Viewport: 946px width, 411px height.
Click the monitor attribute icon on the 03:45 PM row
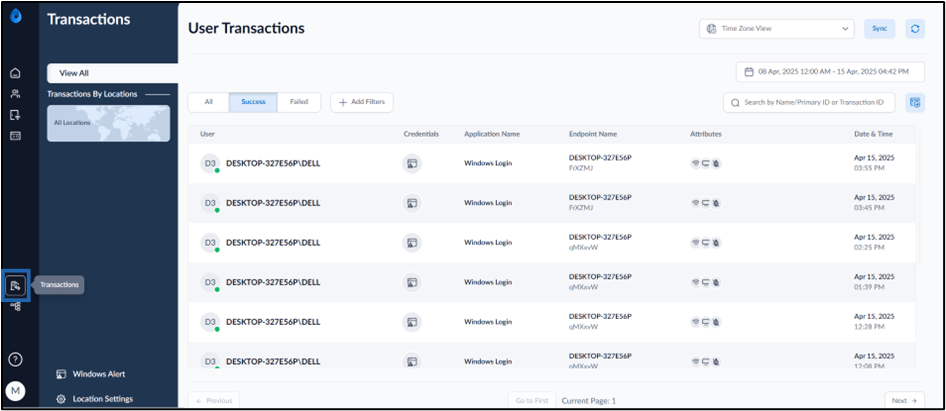coord(705,203)
